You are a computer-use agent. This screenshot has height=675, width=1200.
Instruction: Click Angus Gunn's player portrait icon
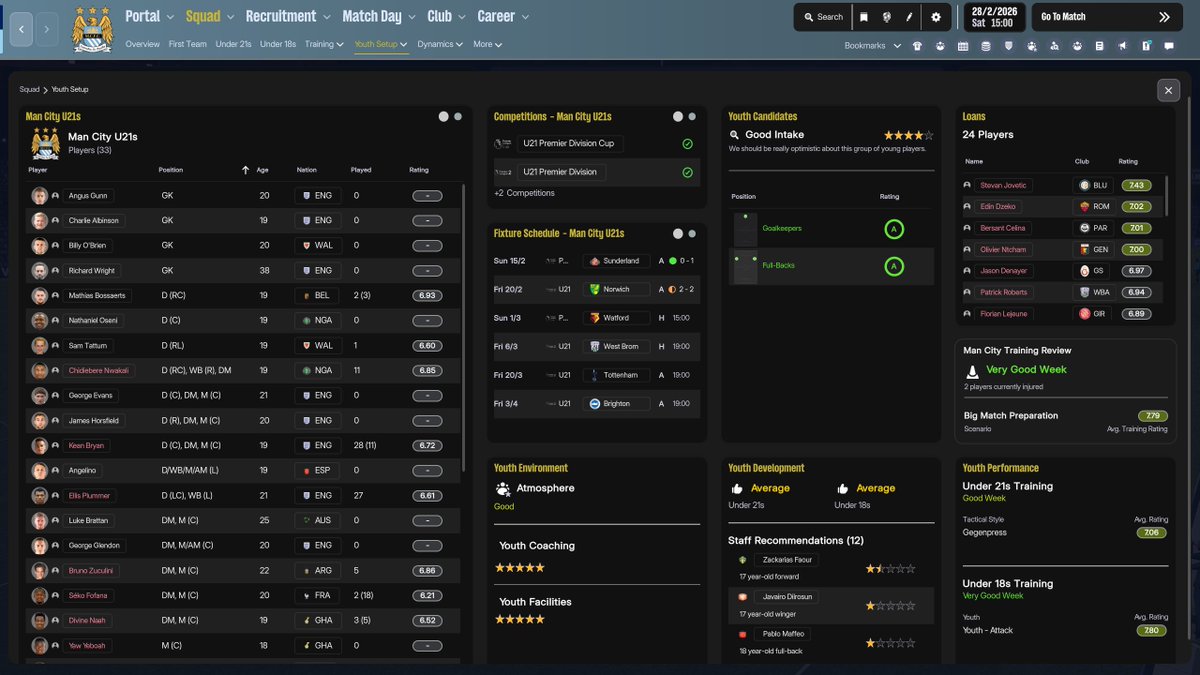pyautogui.click(x=39, y=196)
